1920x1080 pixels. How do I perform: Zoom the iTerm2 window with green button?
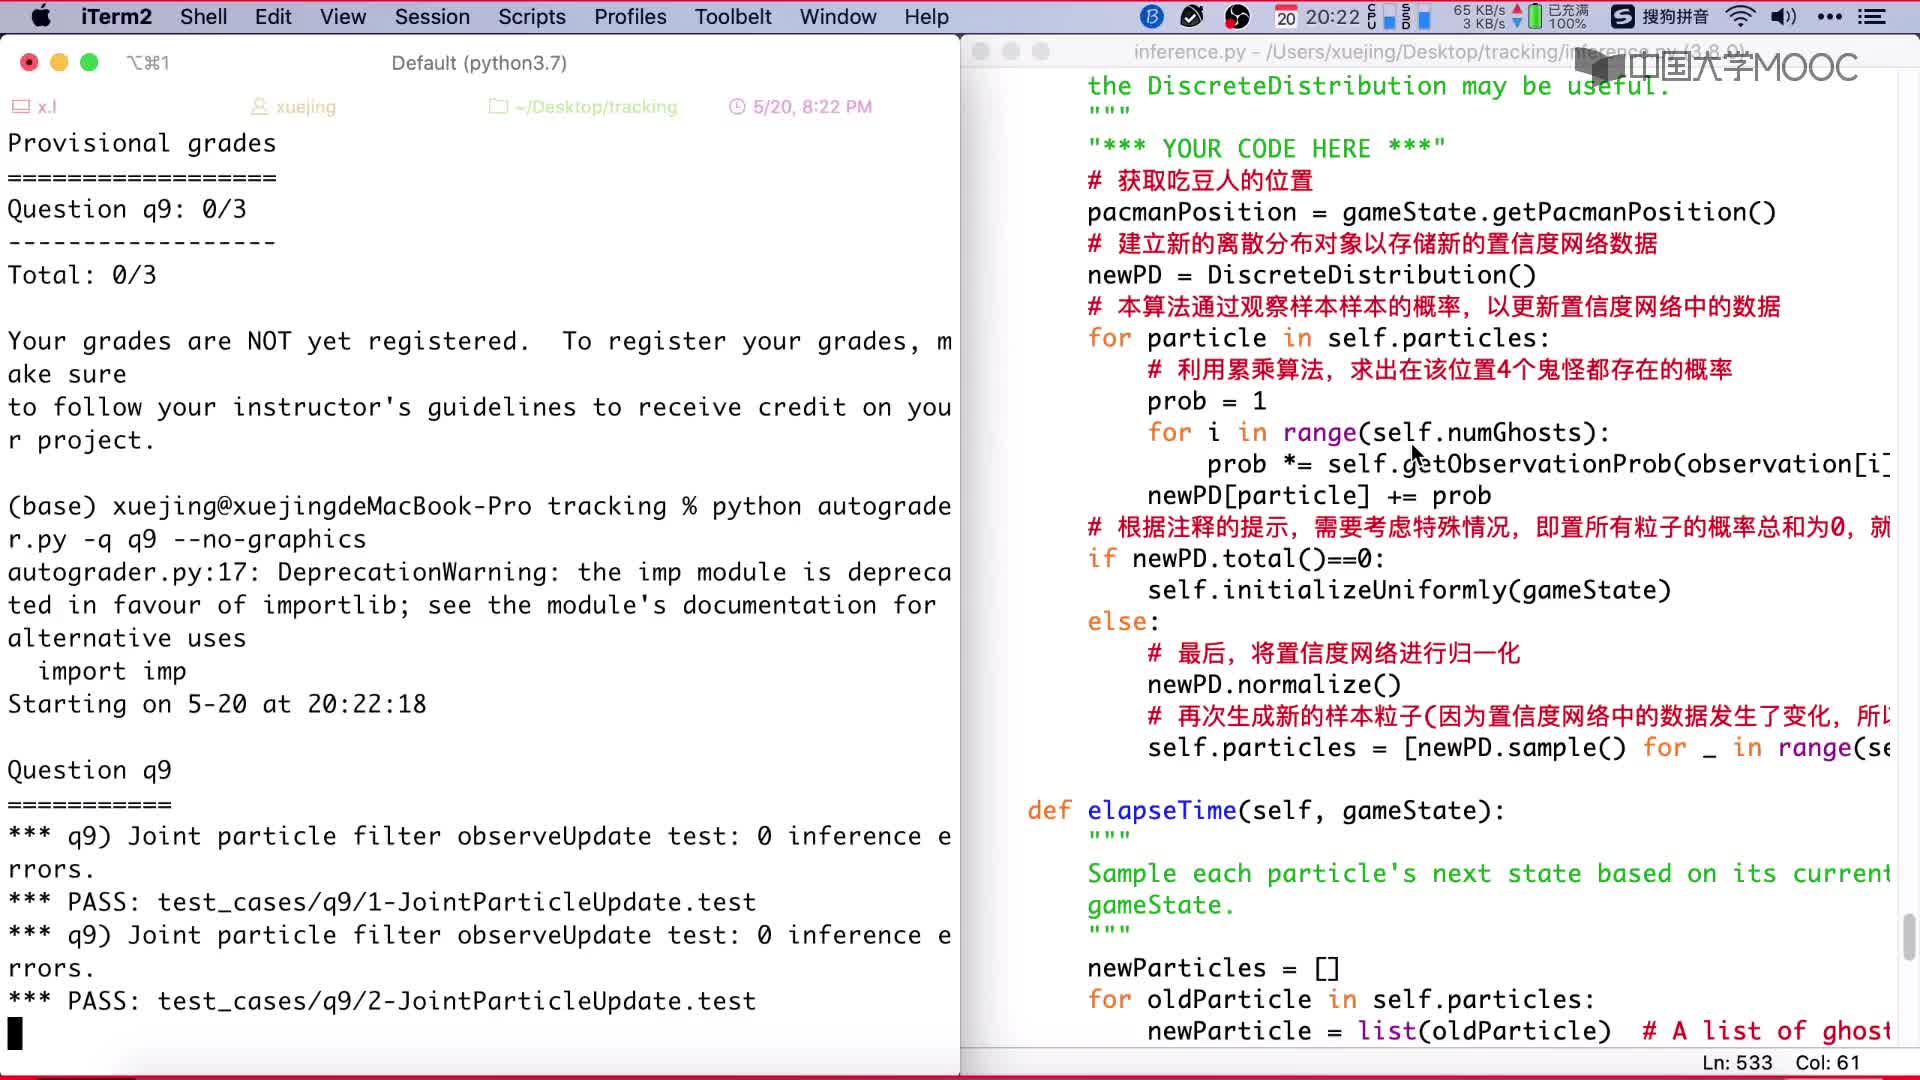(x=89, y=62)
